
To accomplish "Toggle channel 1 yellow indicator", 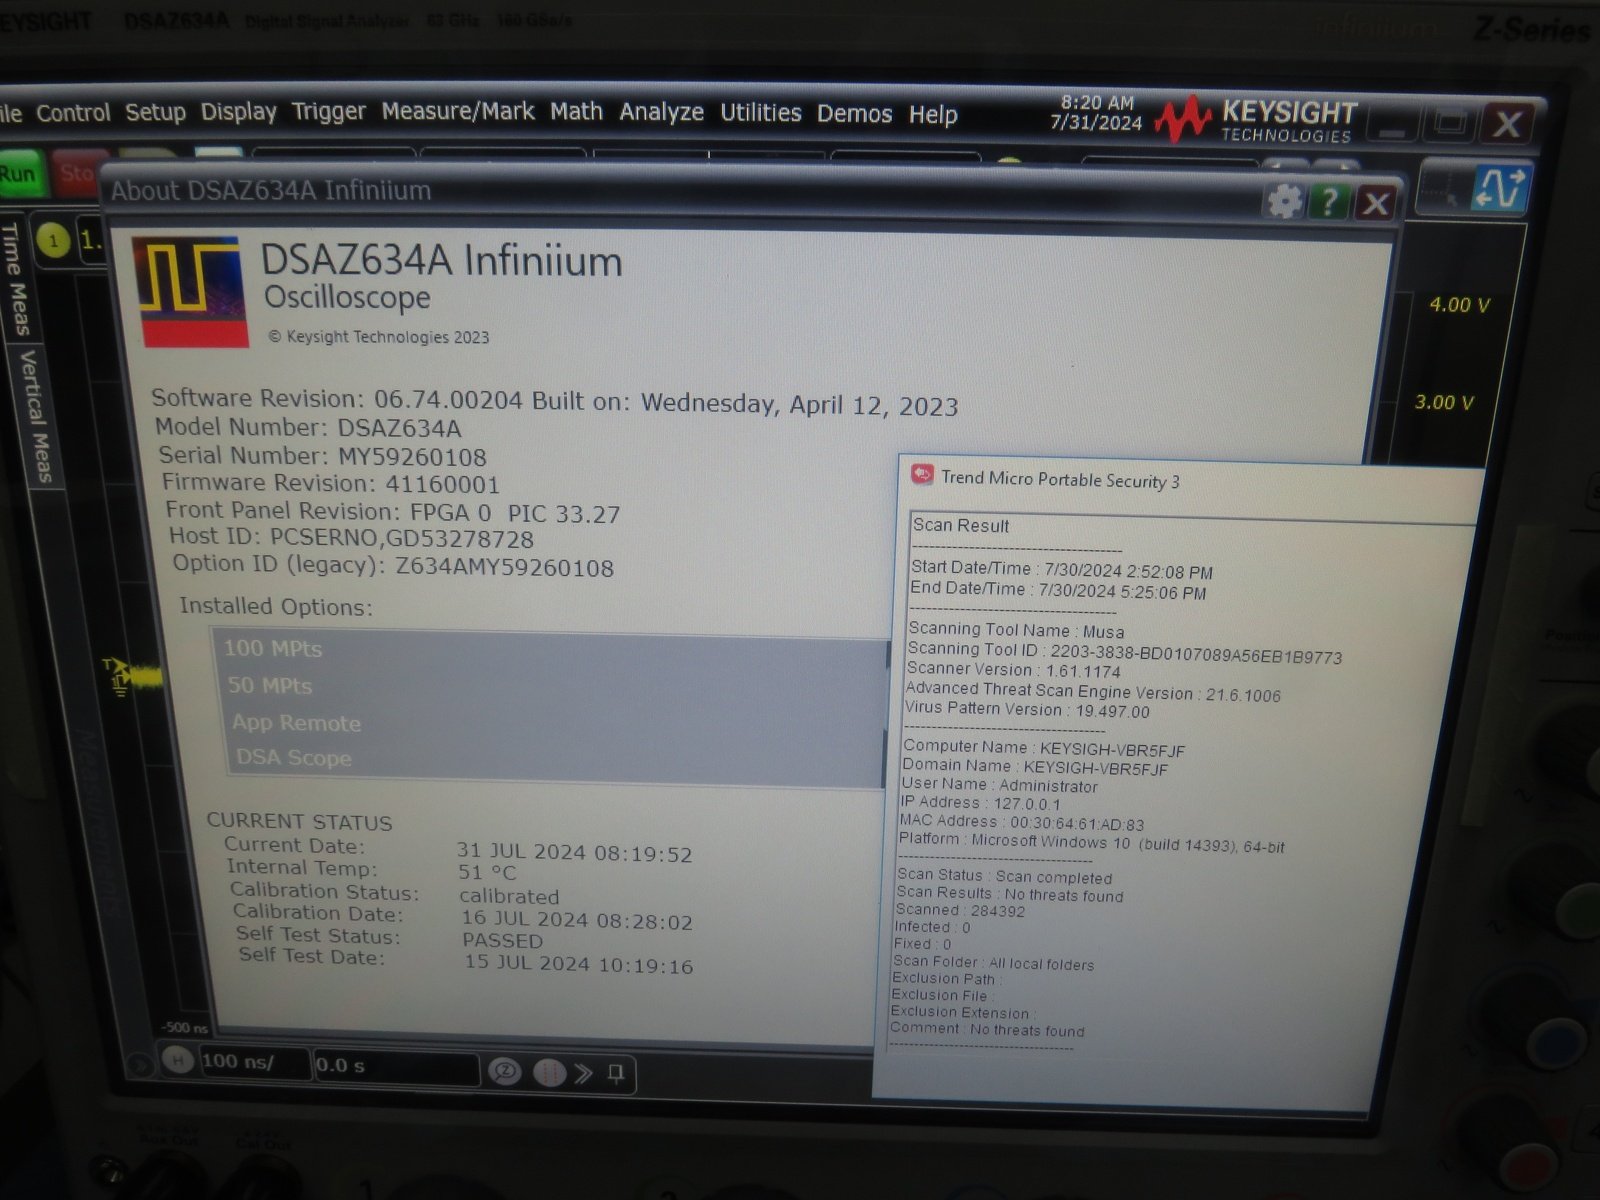I will coord(53,240).
